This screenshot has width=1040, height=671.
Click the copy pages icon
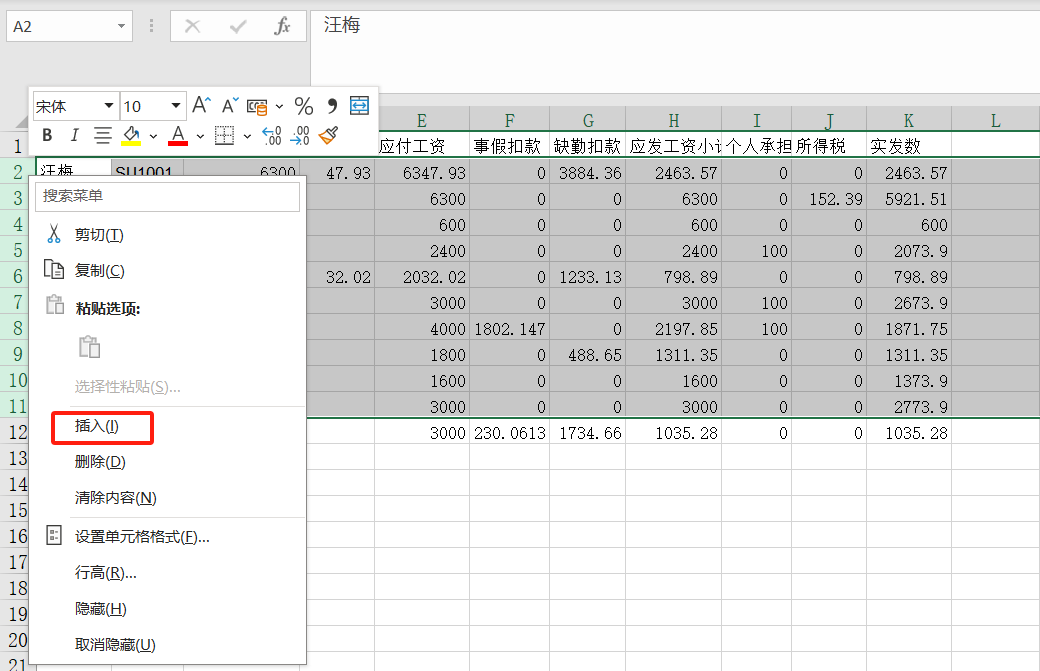pos(54,269)
